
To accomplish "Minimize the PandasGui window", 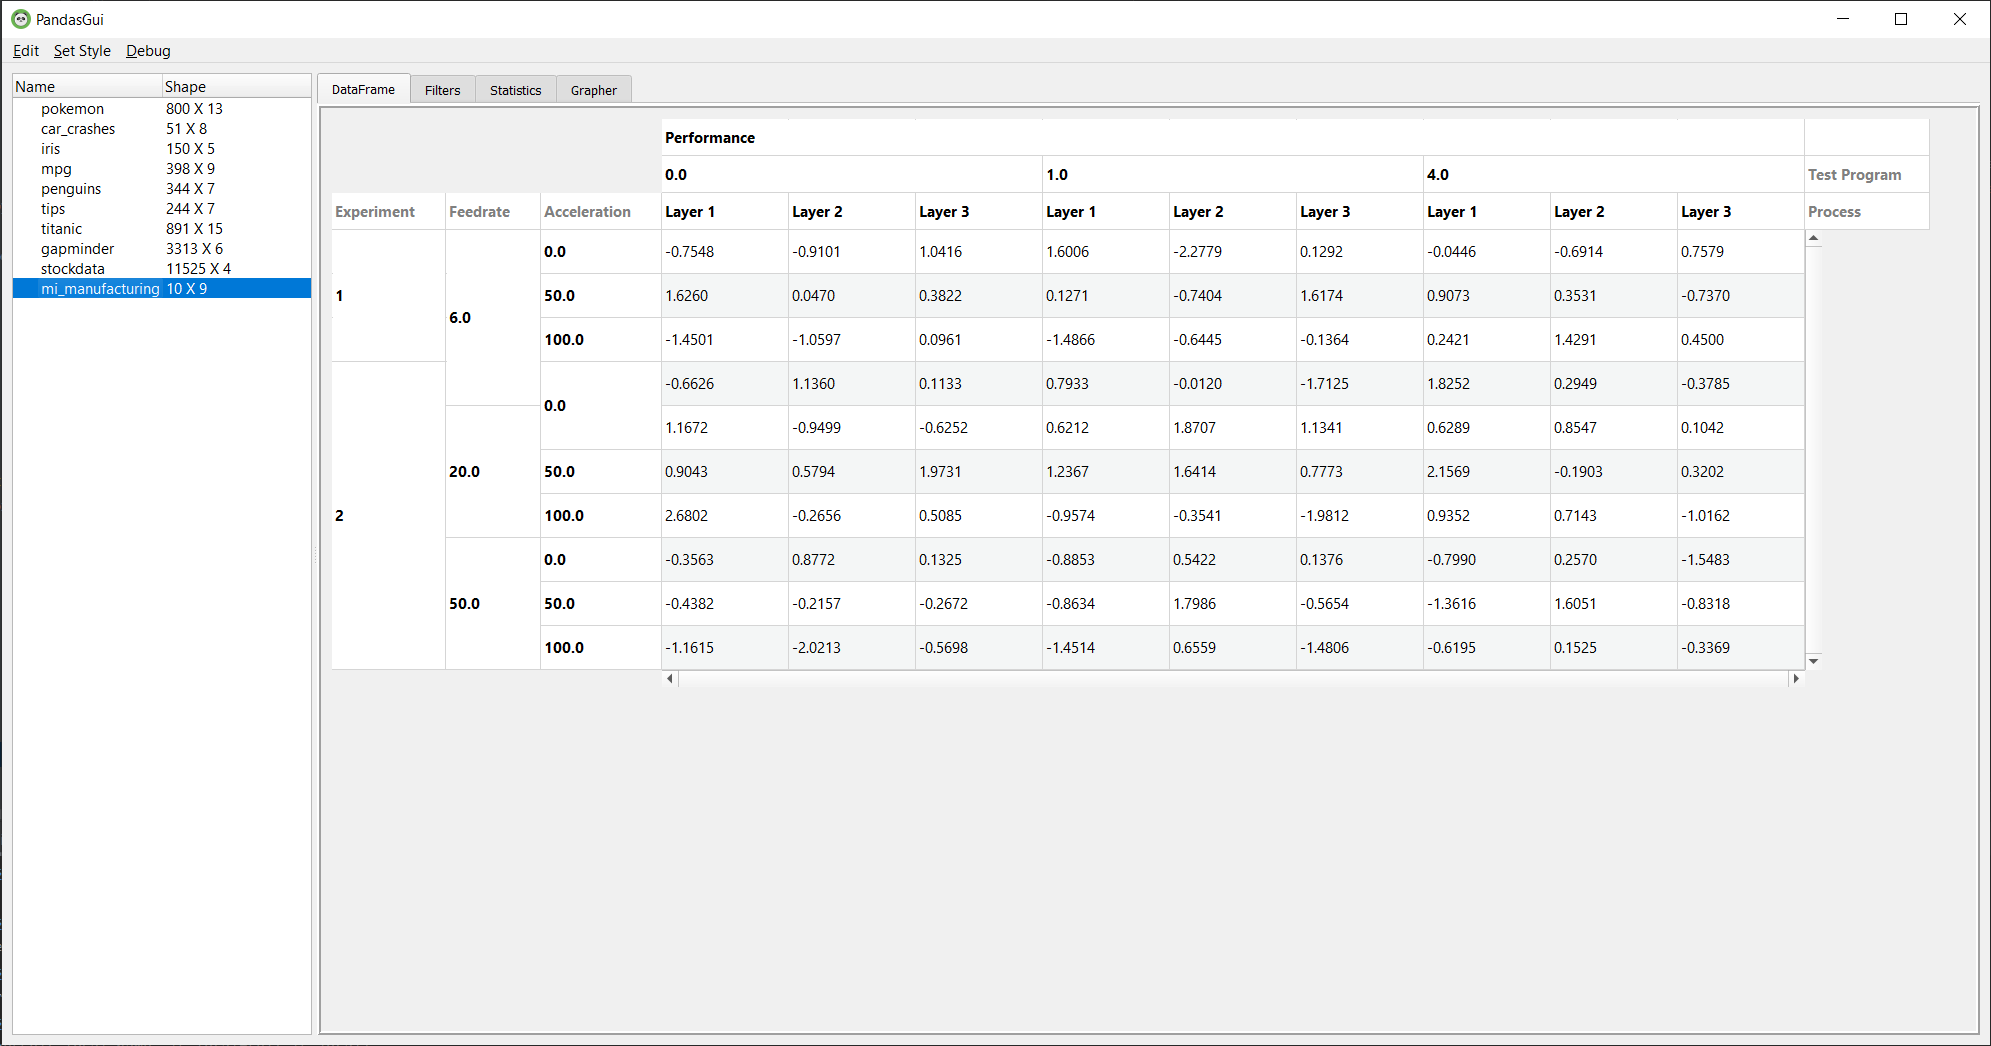I will 1843,19.
